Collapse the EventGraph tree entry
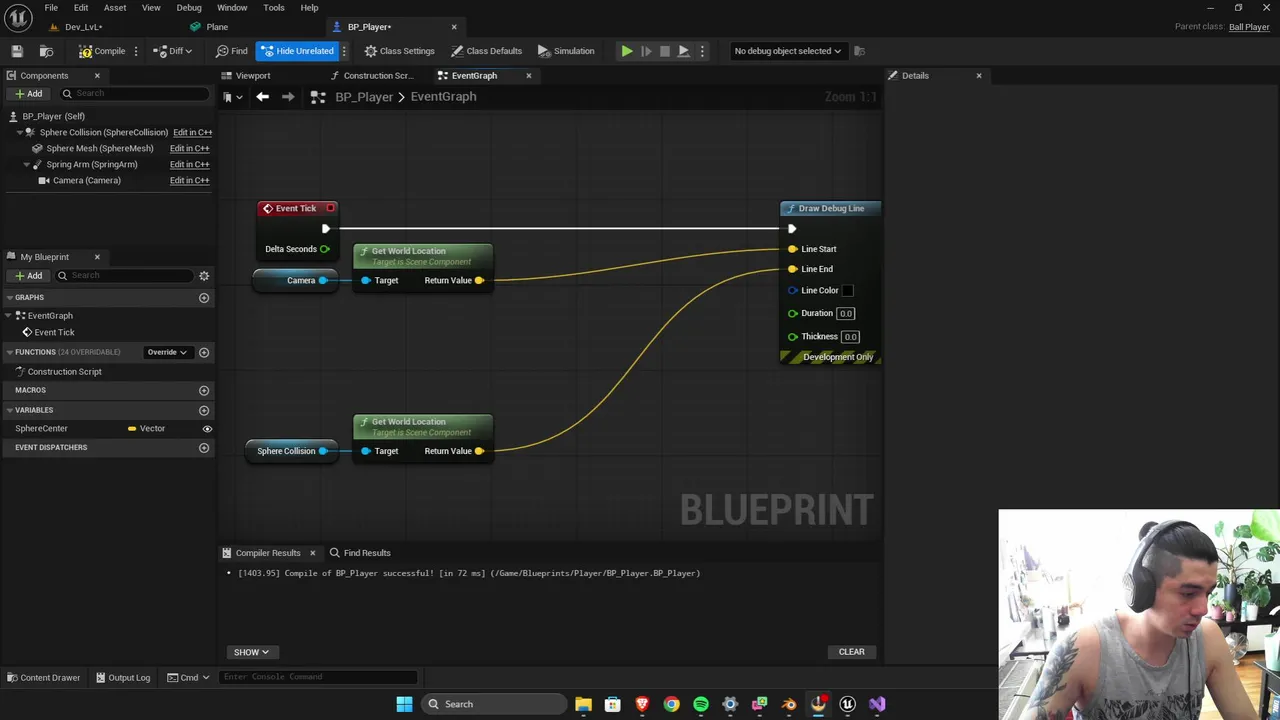 [10, 315]
